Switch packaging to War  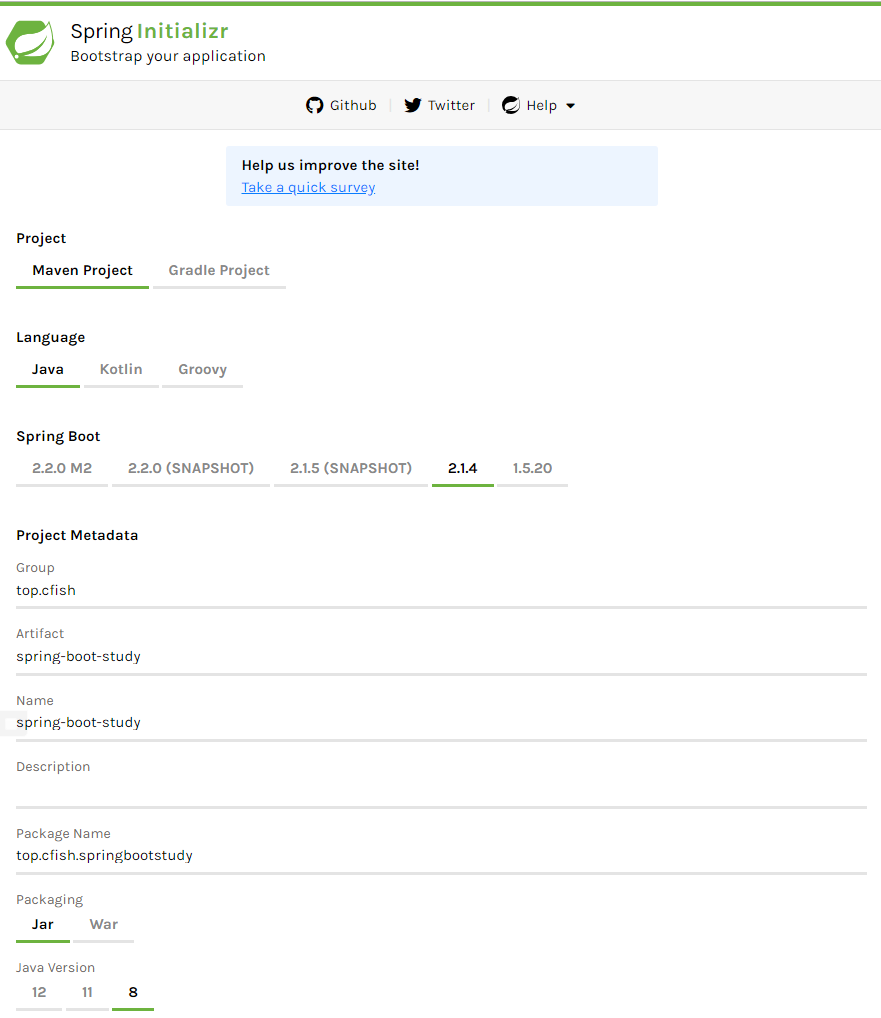(x=104, y=925)
